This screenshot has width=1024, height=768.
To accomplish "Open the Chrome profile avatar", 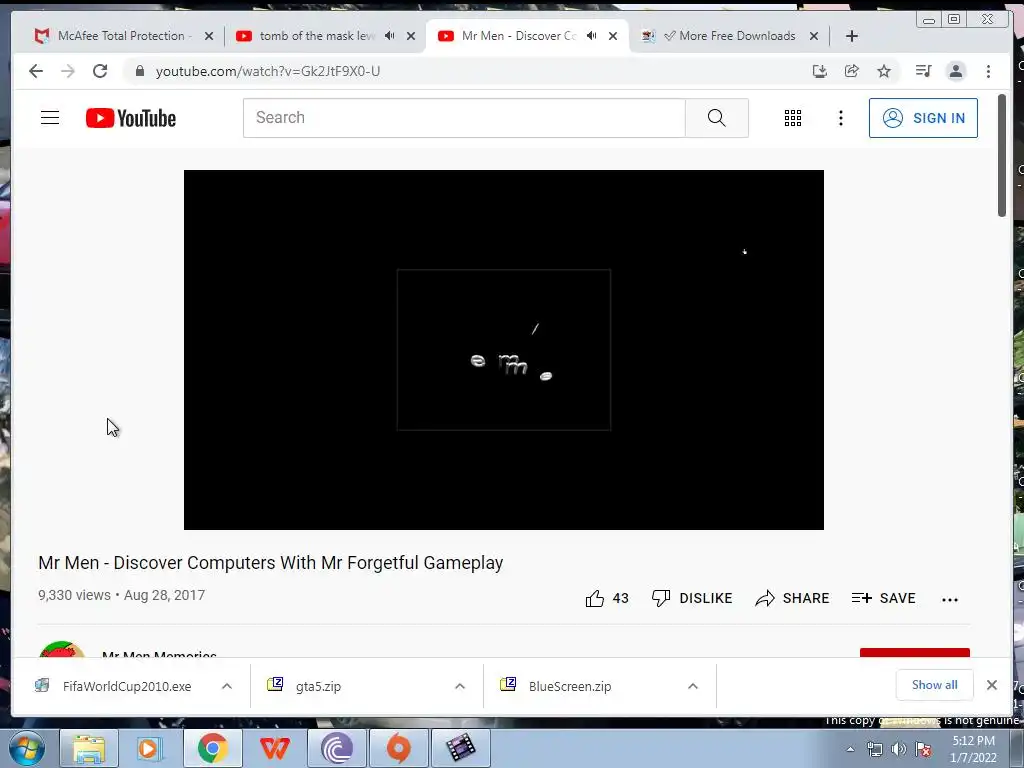I will (955, 71).
